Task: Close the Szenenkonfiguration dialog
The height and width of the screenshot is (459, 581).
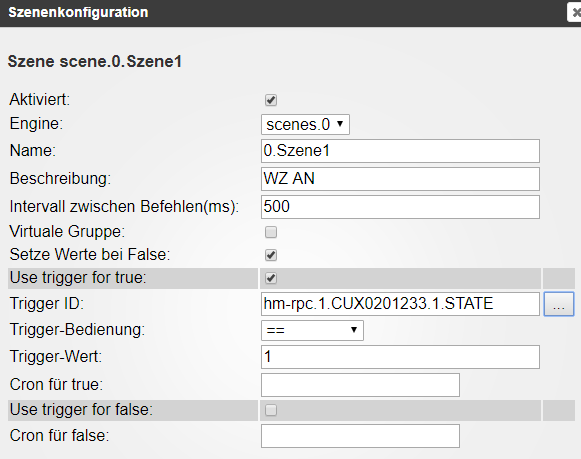Action: coord(575,13)
